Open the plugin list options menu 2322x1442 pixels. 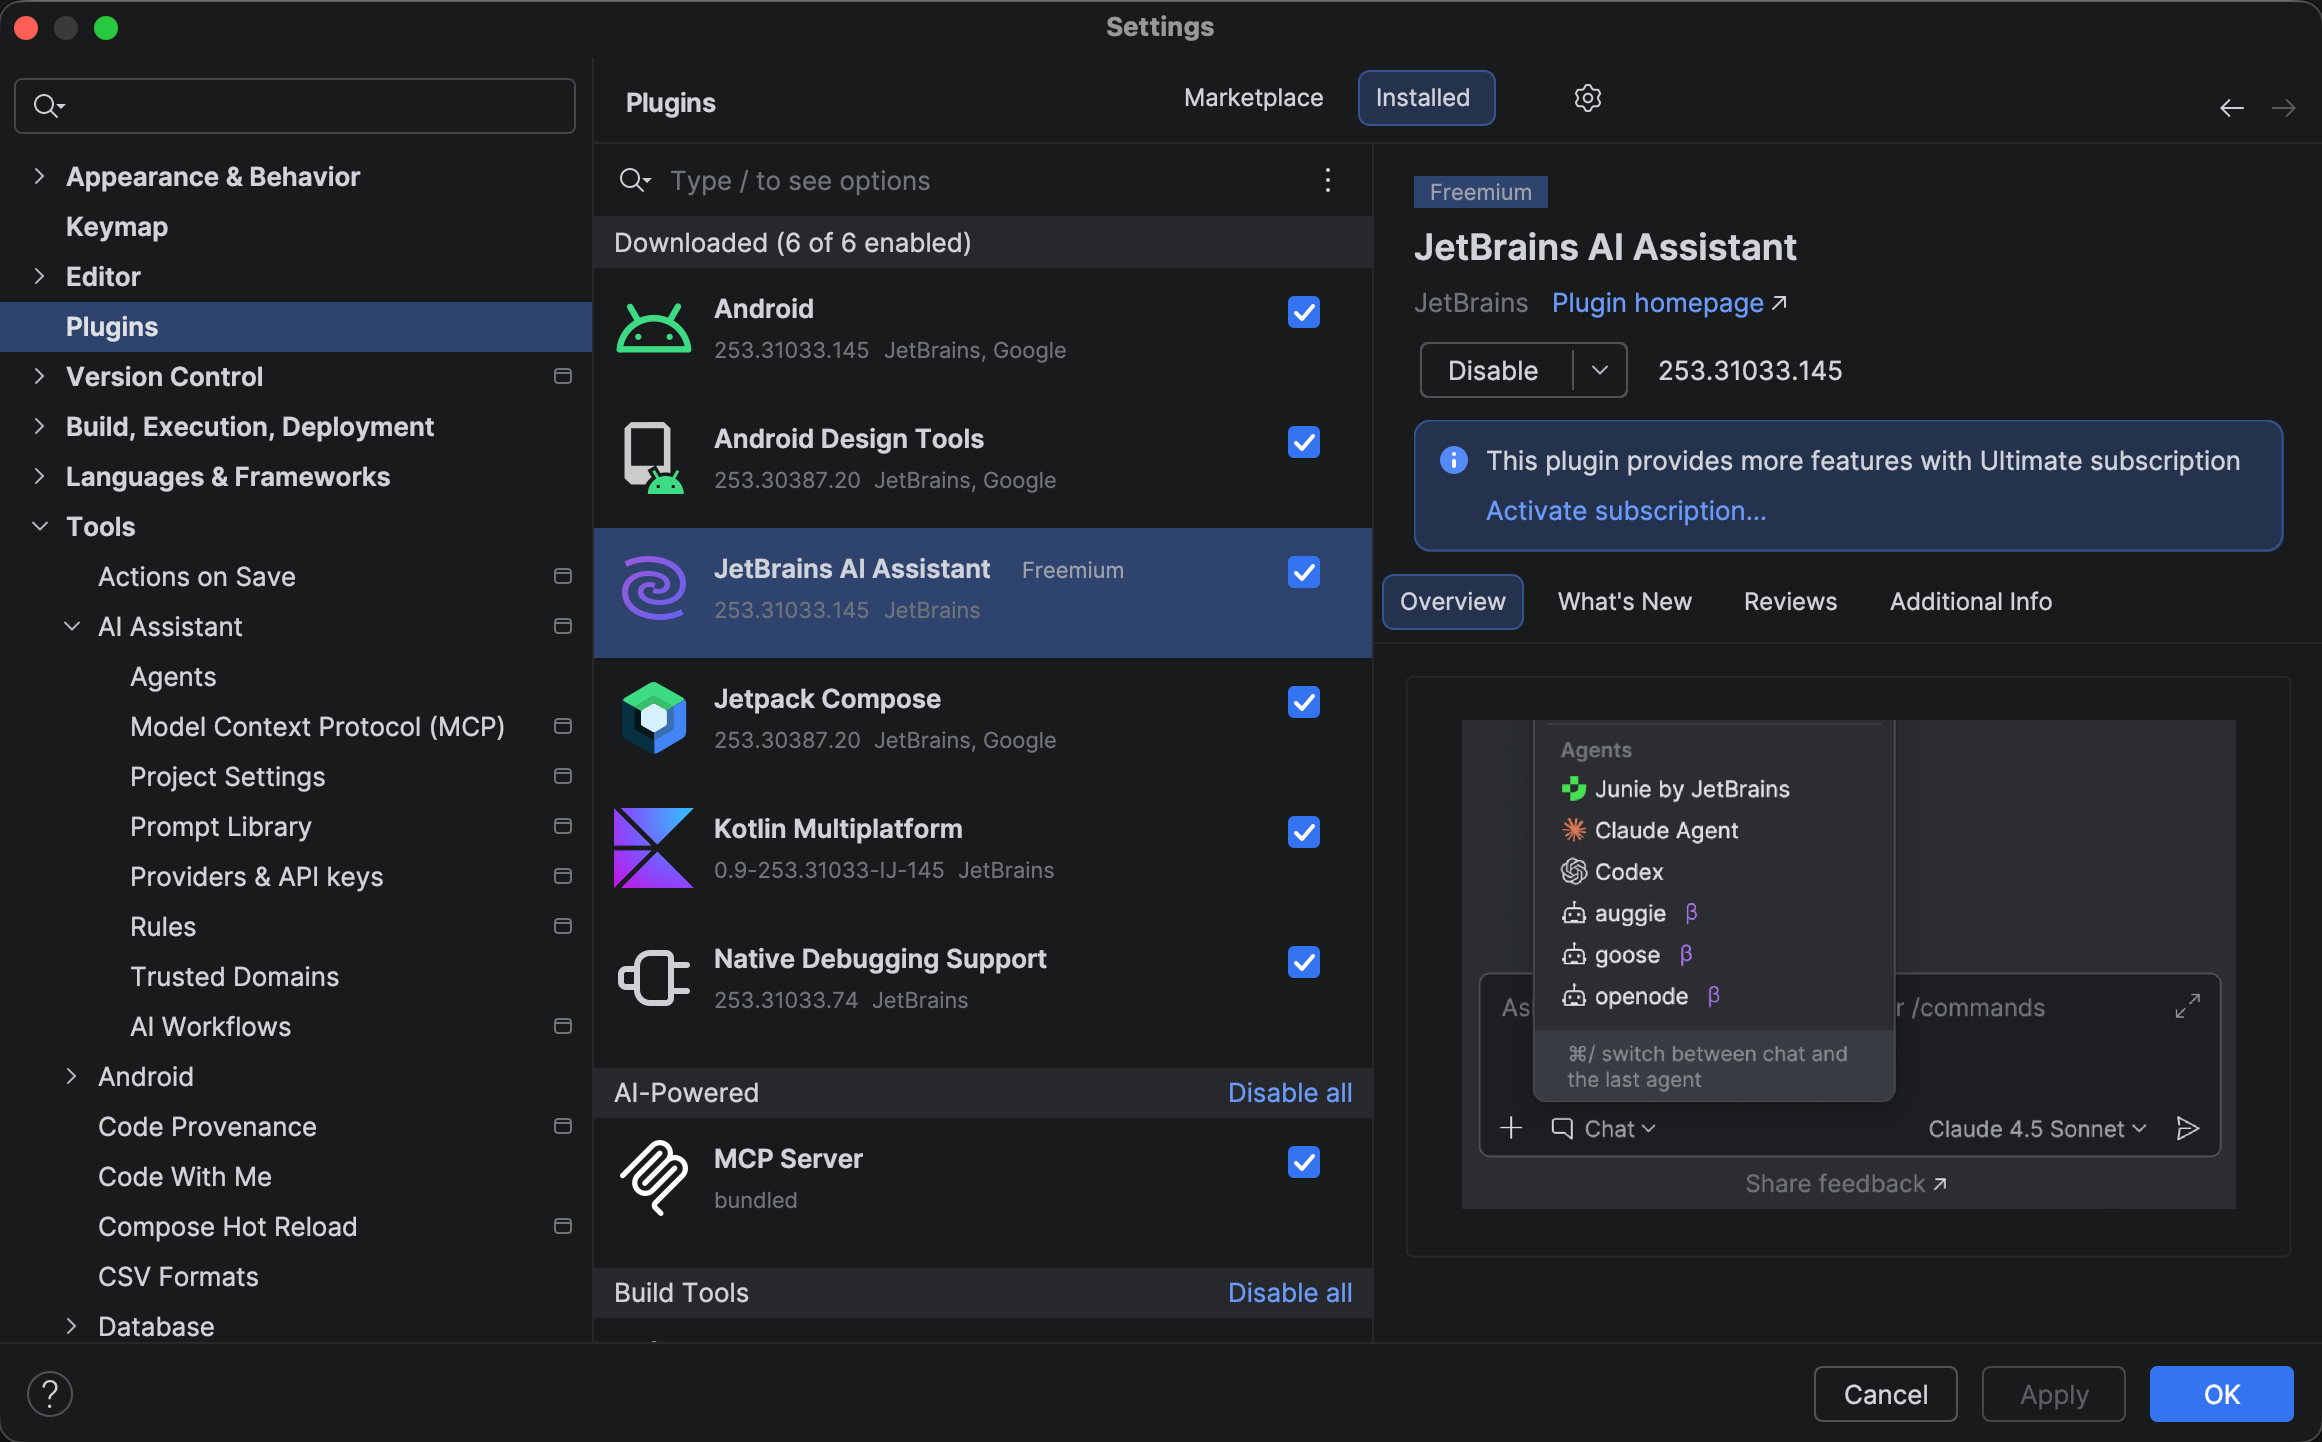(x=1327, y=180)
